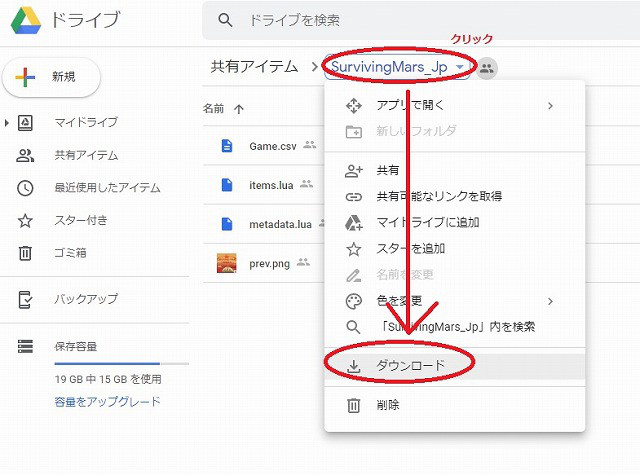Choose 共有 menu item
640x475 pixels.
point(455,171)
